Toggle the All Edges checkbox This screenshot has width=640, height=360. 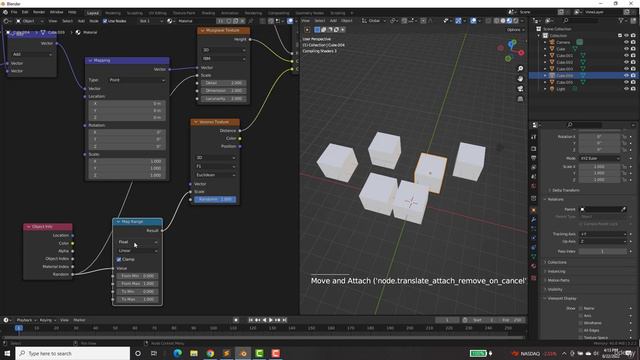pyautogui.click(x=580, y=331)
